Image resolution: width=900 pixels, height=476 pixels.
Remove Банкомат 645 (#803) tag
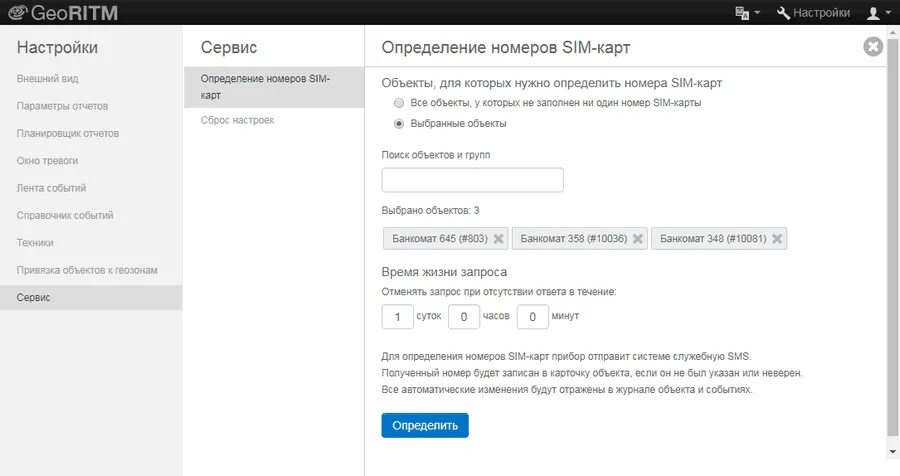pyautogui.click(x=498, y=238)
